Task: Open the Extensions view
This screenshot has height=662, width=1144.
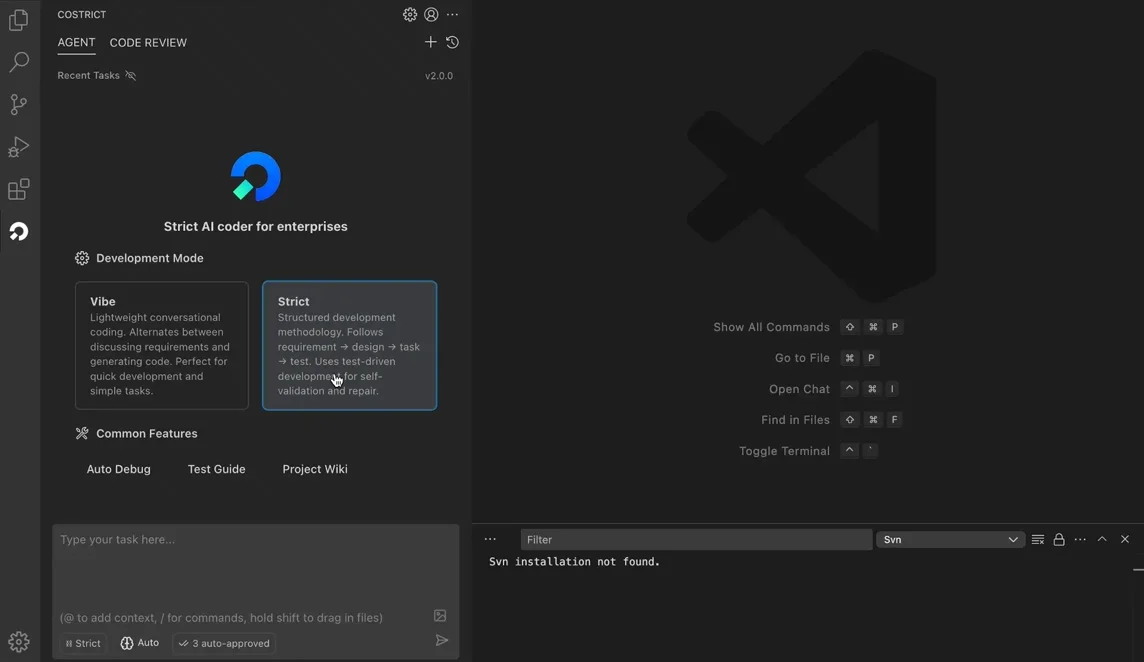Action: [x=19, y=189]
